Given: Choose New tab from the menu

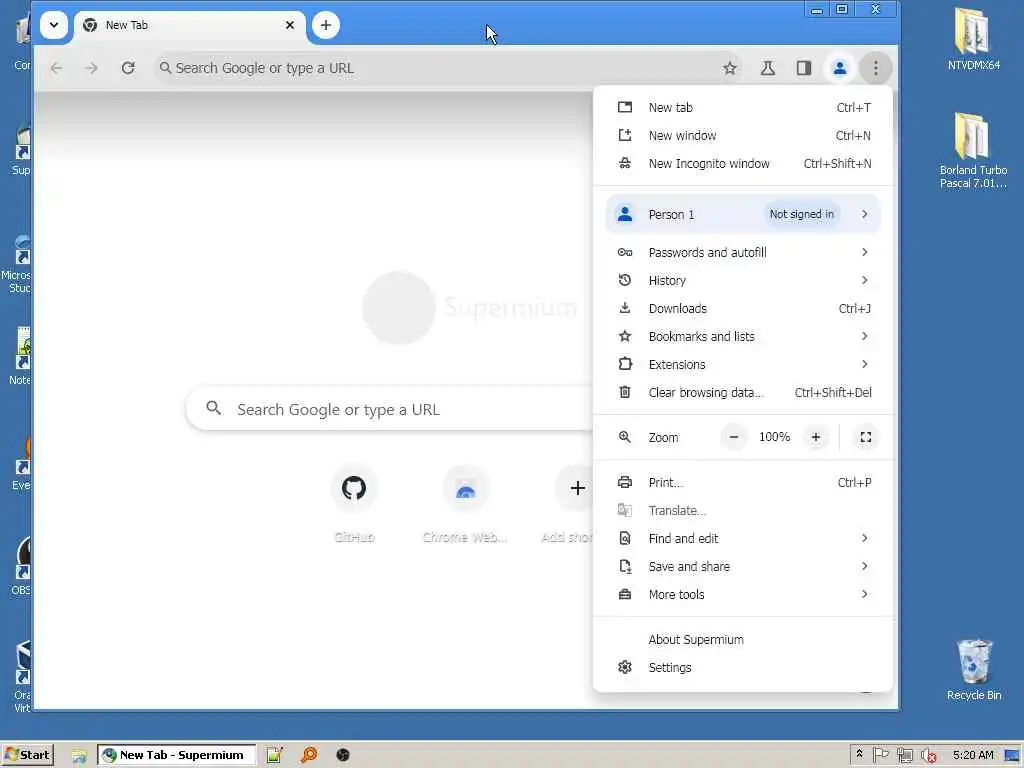Looking at the screenshot, I should (743, 107).
